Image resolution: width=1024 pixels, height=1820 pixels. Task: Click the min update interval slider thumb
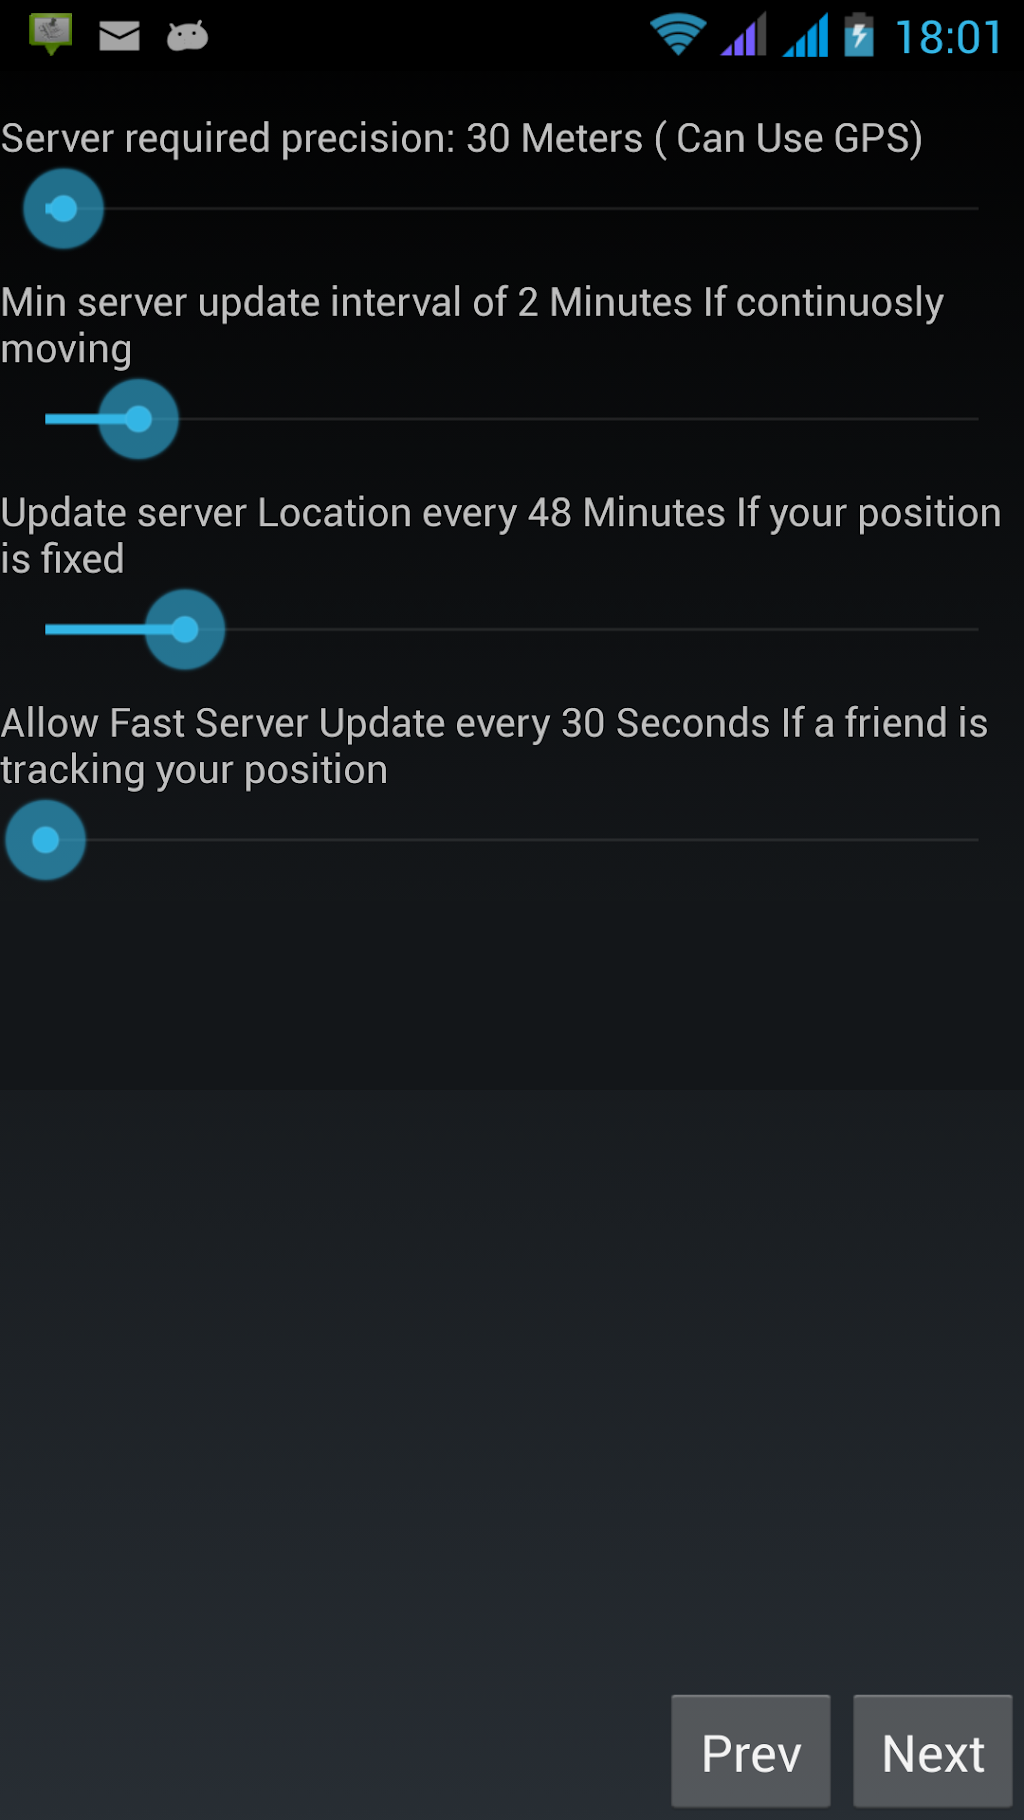click(138, 419)
